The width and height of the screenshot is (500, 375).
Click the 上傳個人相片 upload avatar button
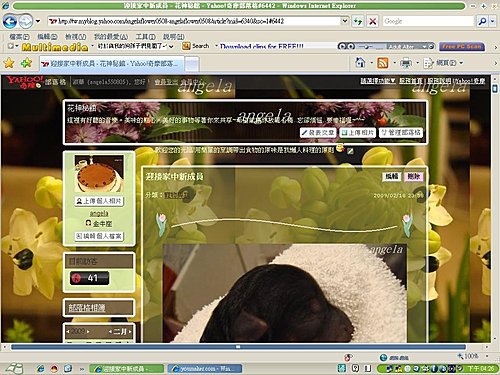99,201
